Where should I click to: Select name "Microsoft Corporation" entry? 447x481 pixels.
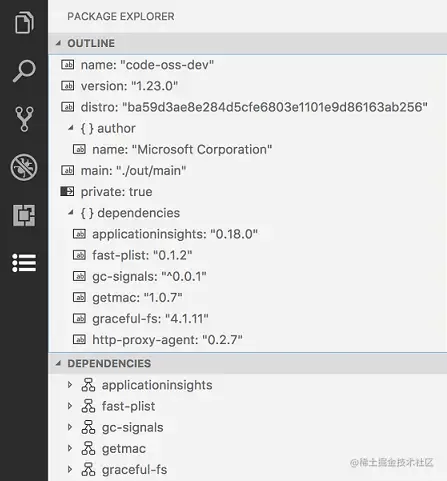point(247,149)
